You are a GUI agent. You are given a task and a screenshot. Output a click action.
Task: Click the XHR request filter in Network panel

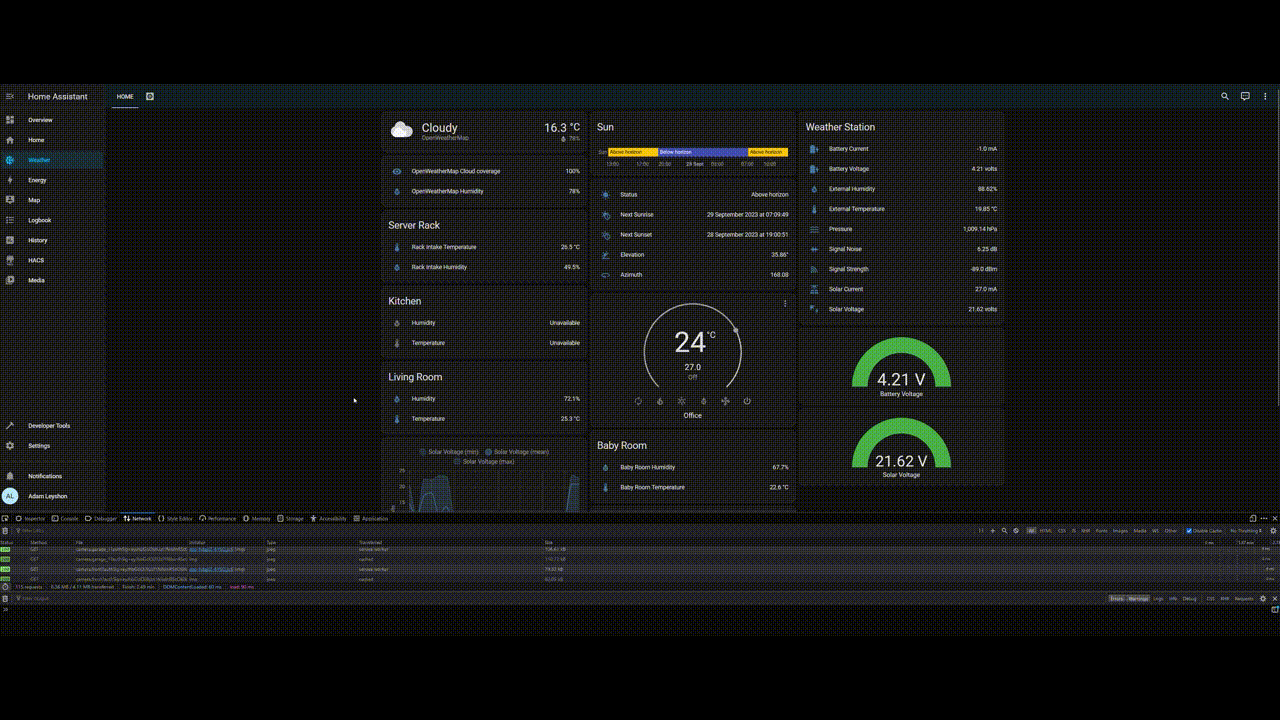[1085, 531]
